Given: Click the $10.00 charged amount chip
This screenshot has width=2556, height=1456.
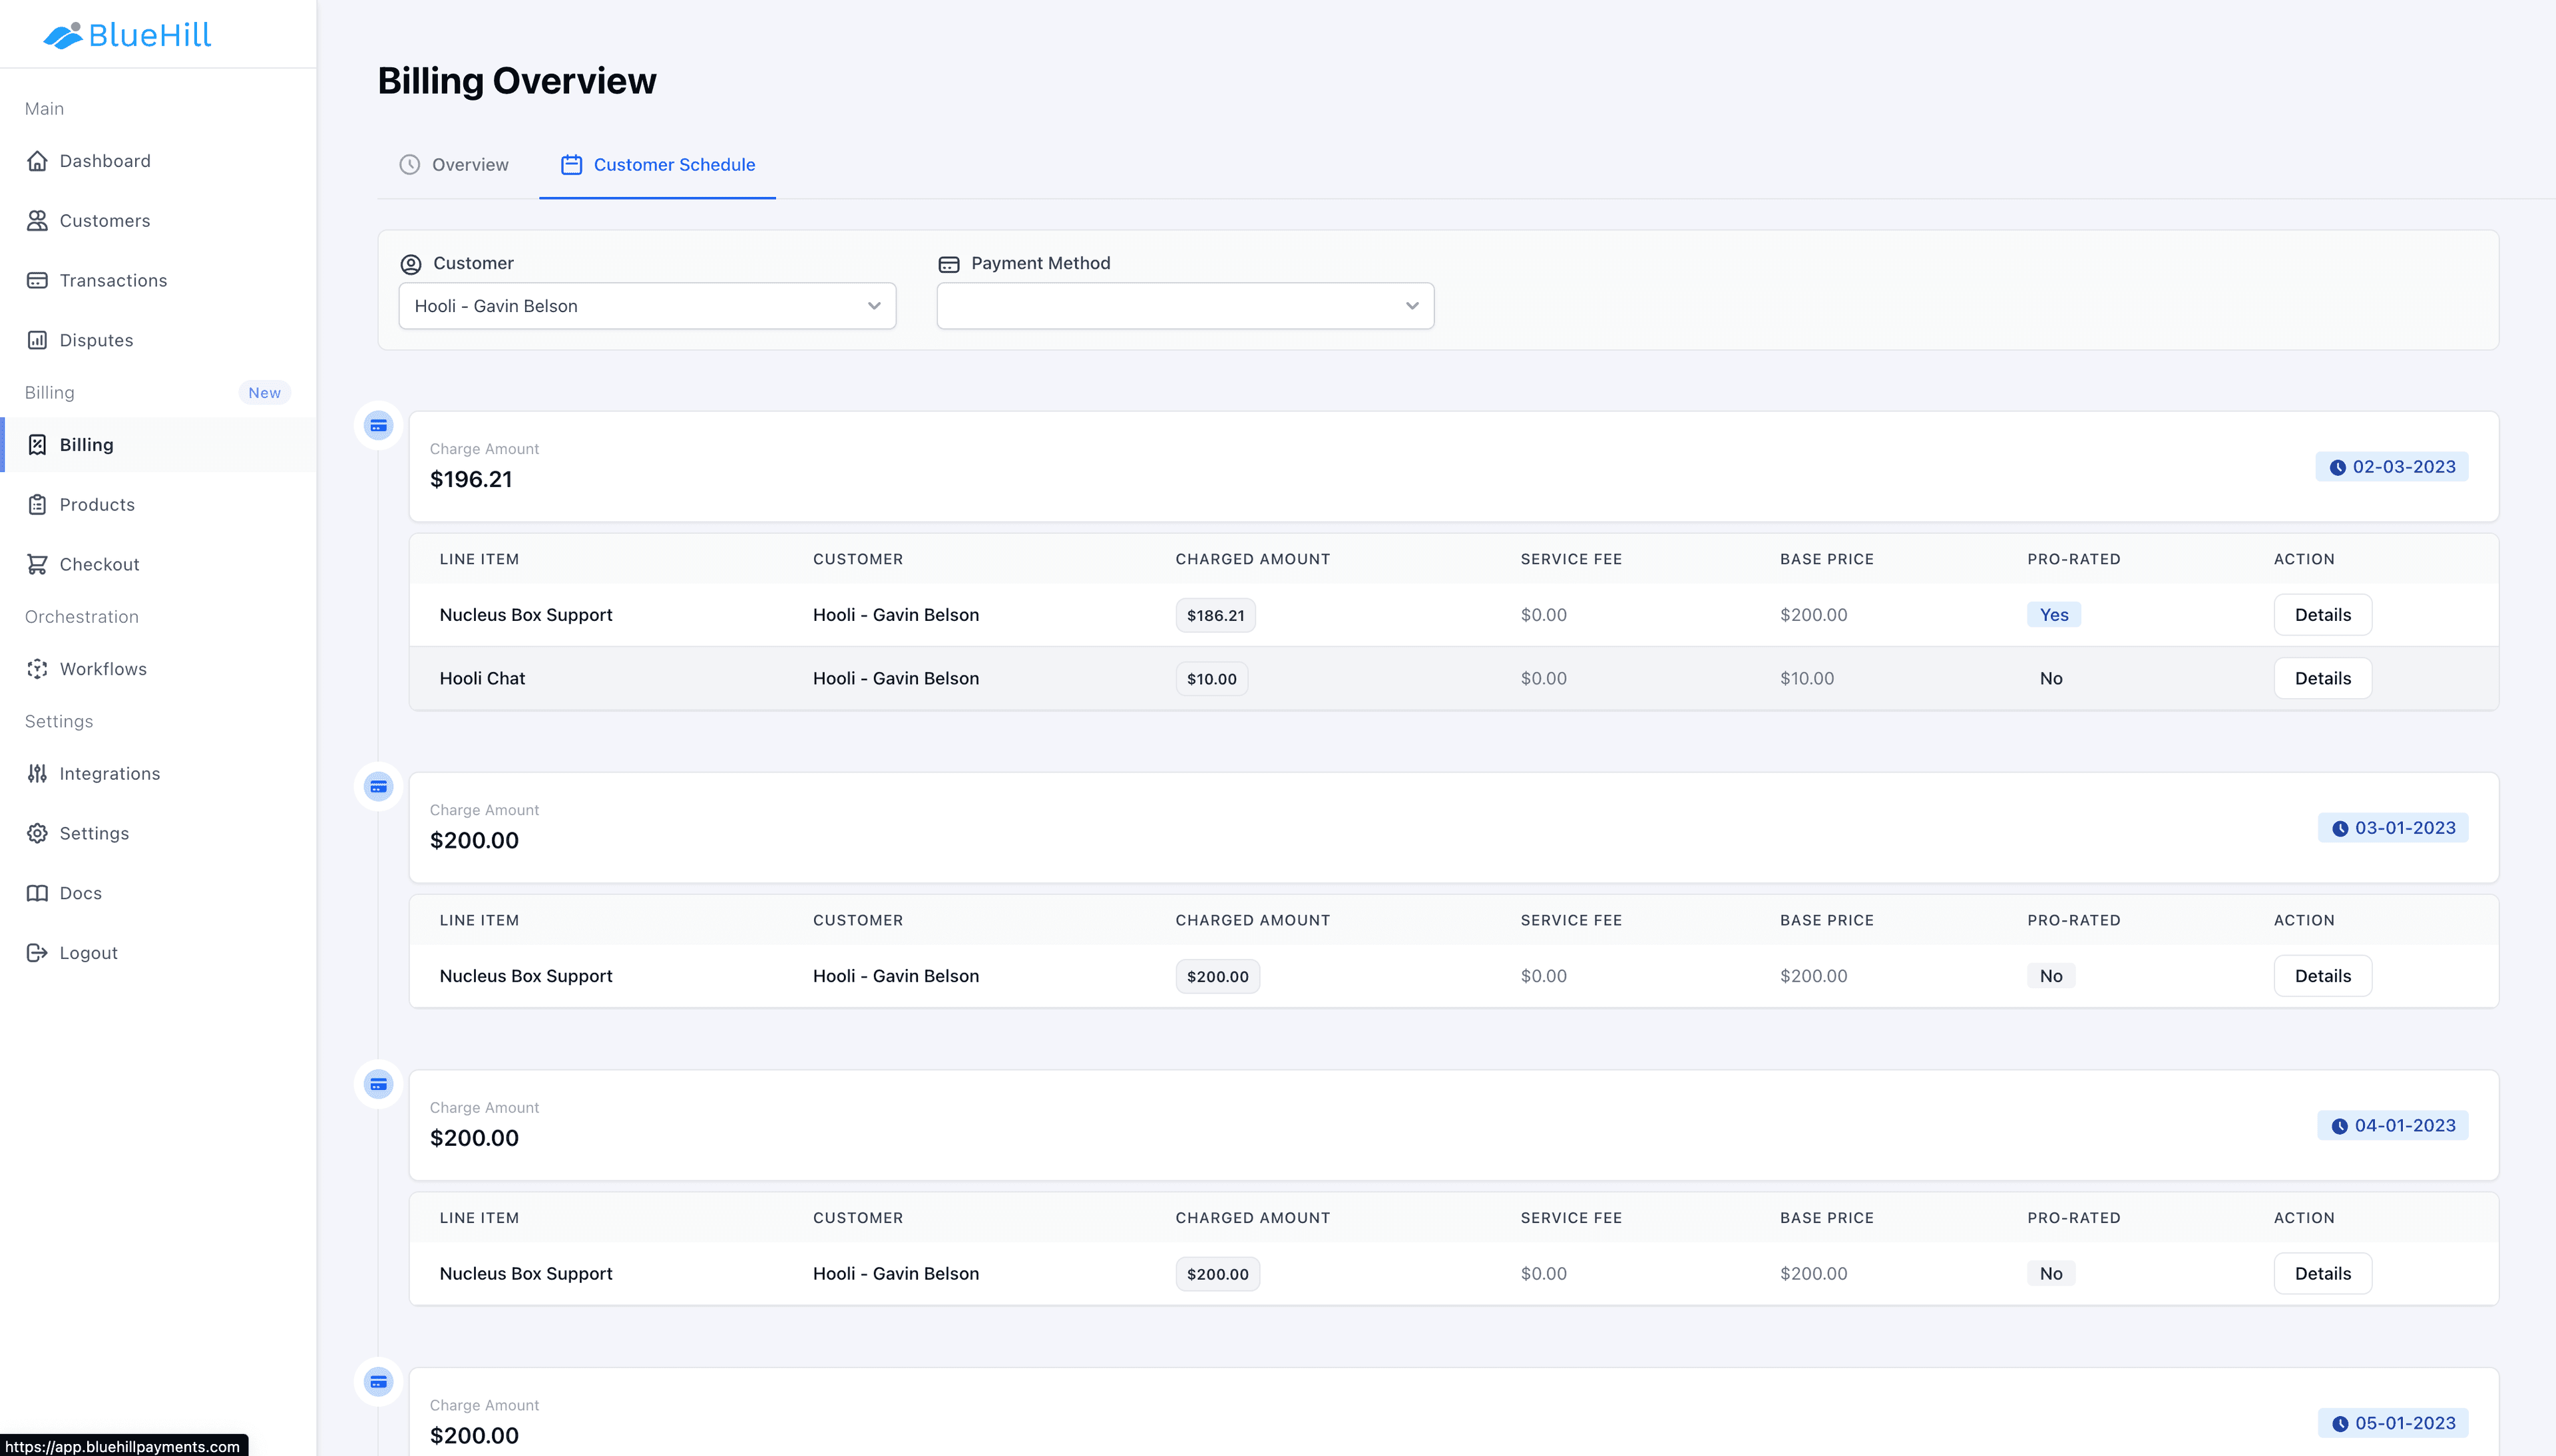Looking at the screenshot, I should click(x=1211, y=679).
